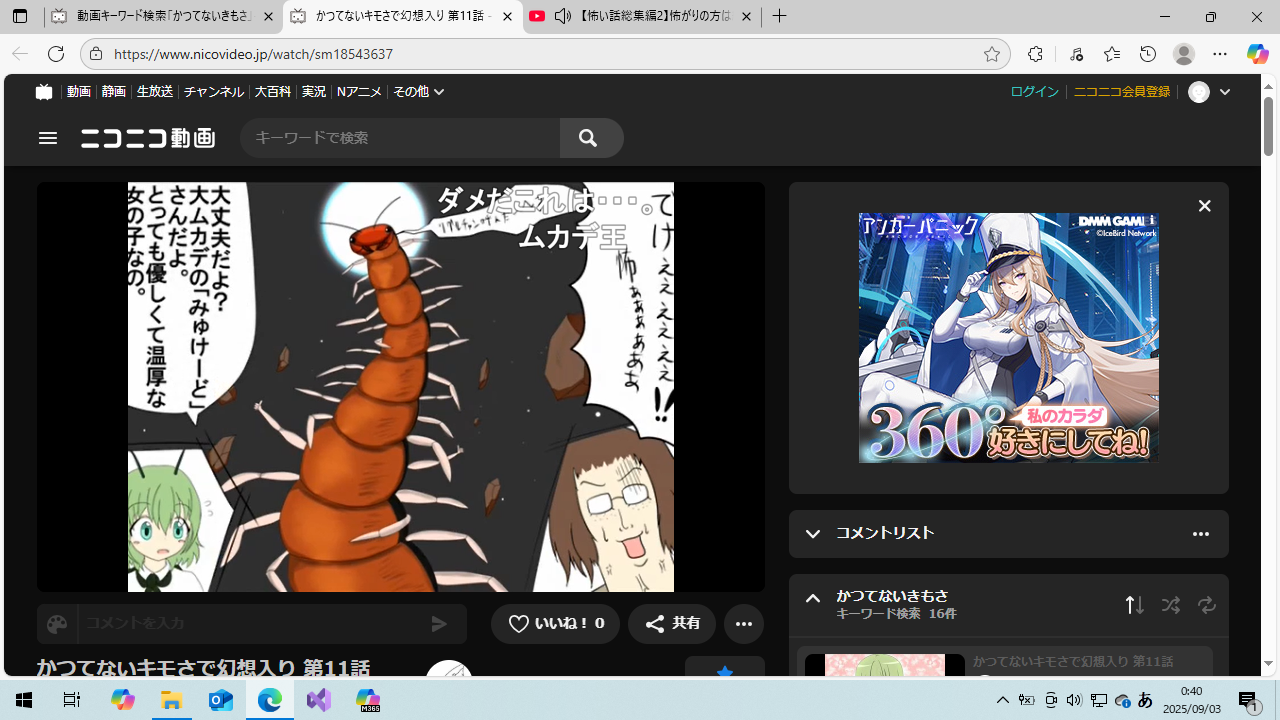Add page to favorites star
The width and height of the screenshot is (1280, 720).
click(x=991, y=54)
